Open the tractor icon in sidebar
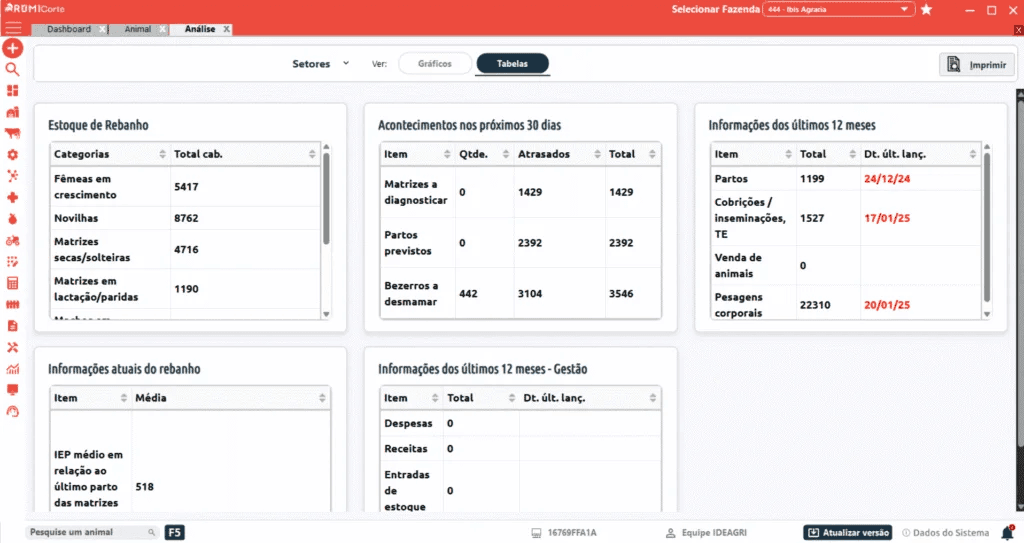 pyautogui.click(x=12, y=240)
